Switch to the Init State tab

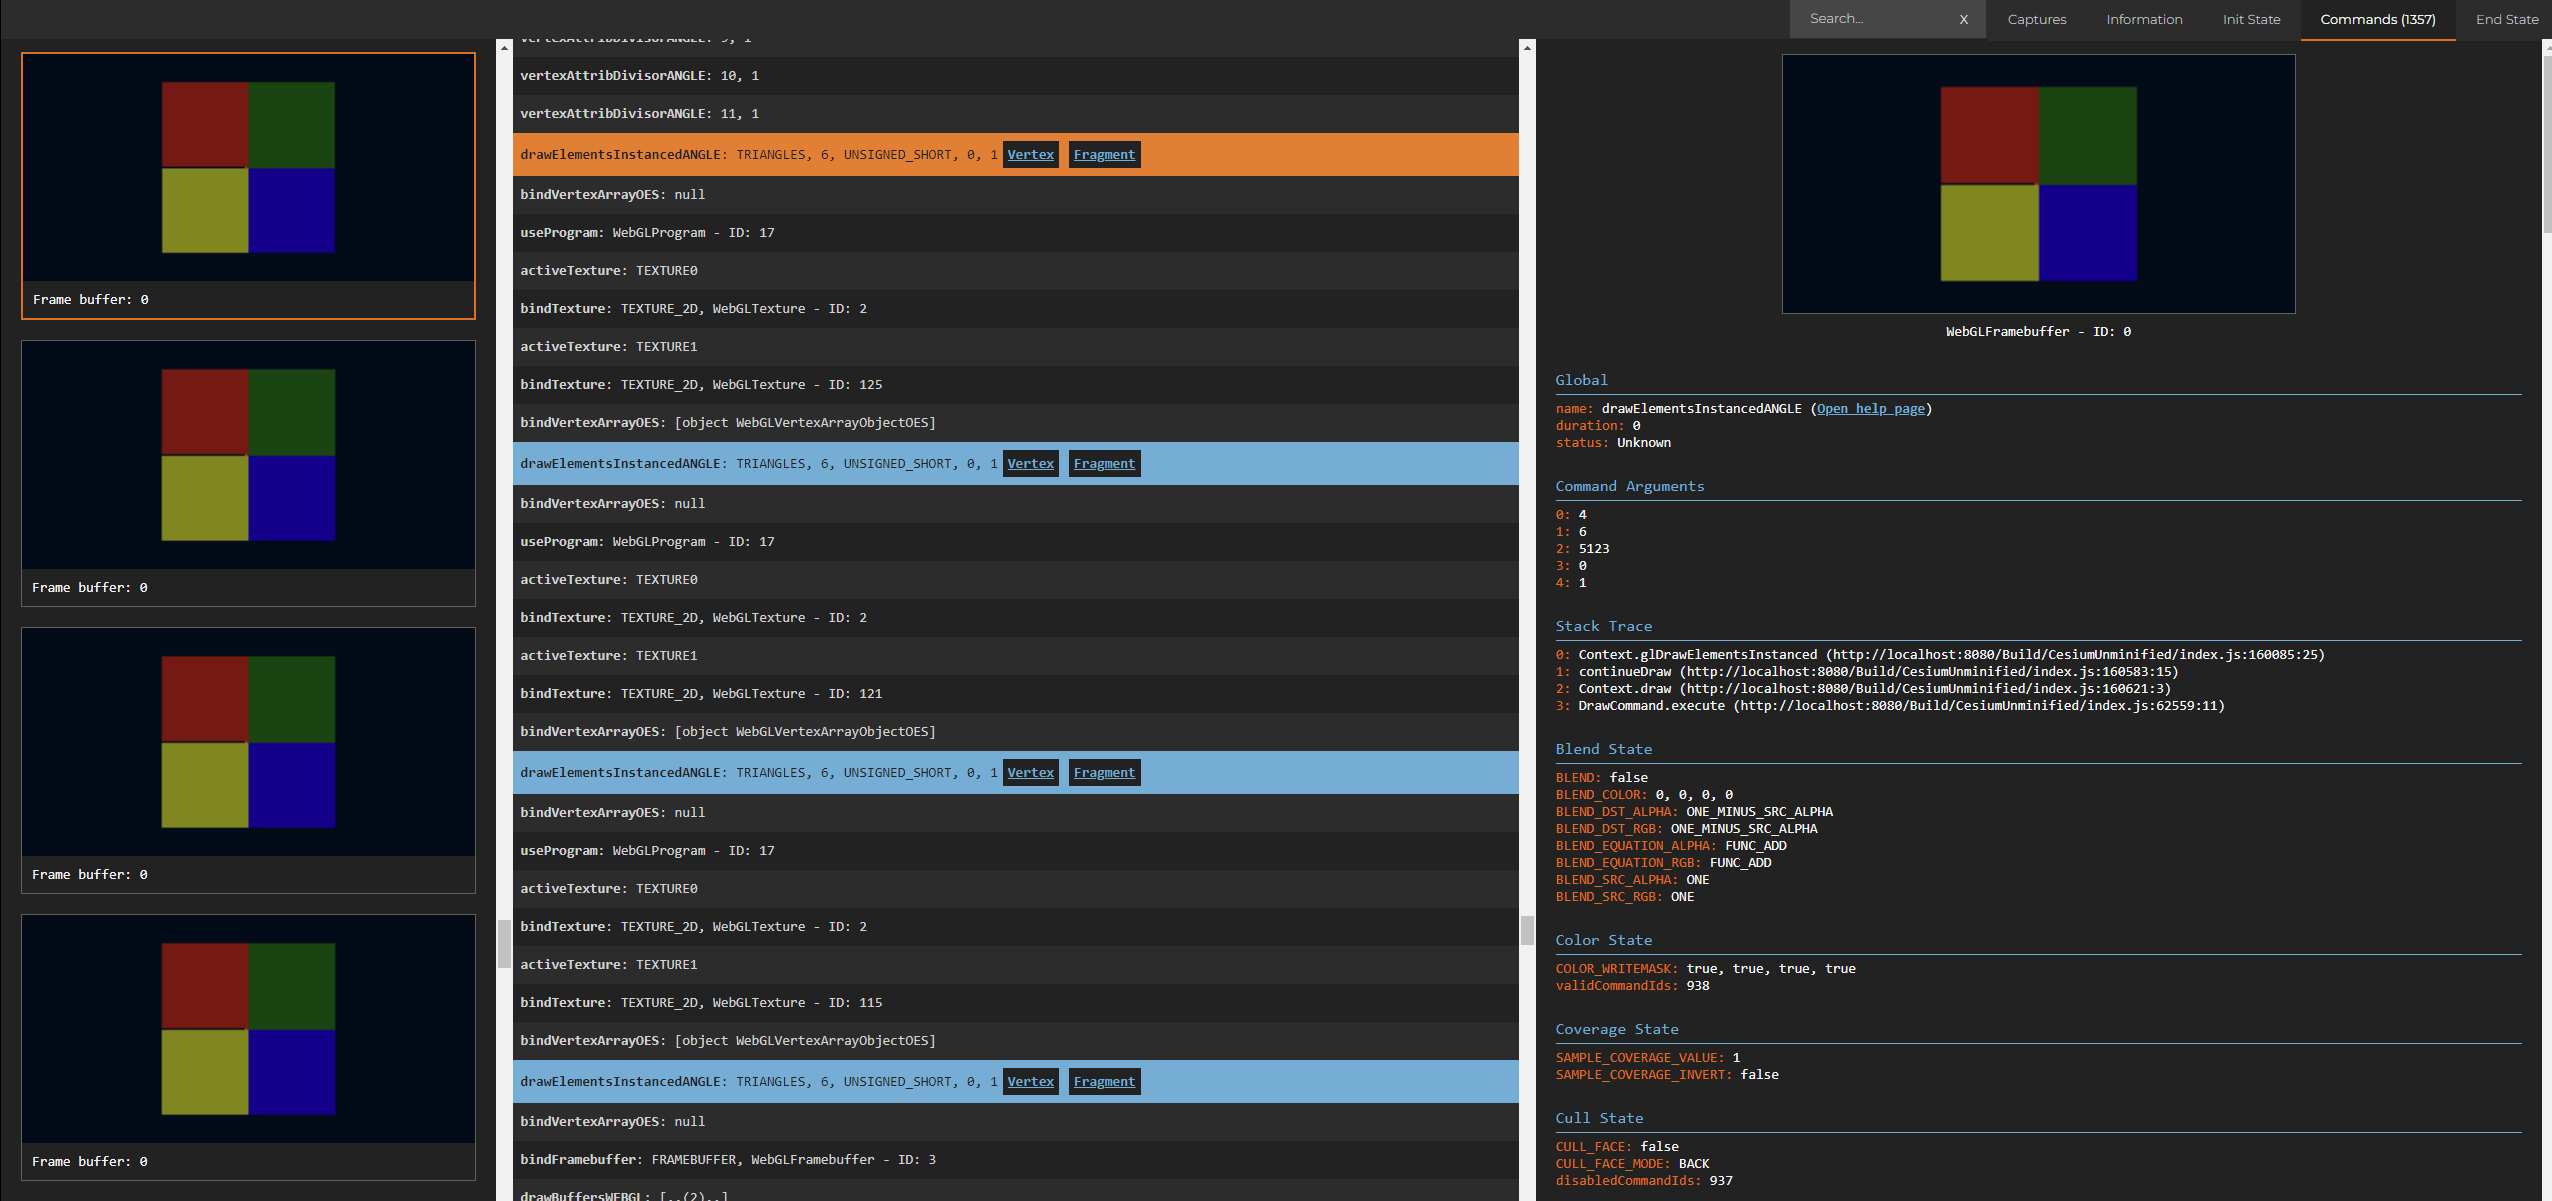[2250, 19]
